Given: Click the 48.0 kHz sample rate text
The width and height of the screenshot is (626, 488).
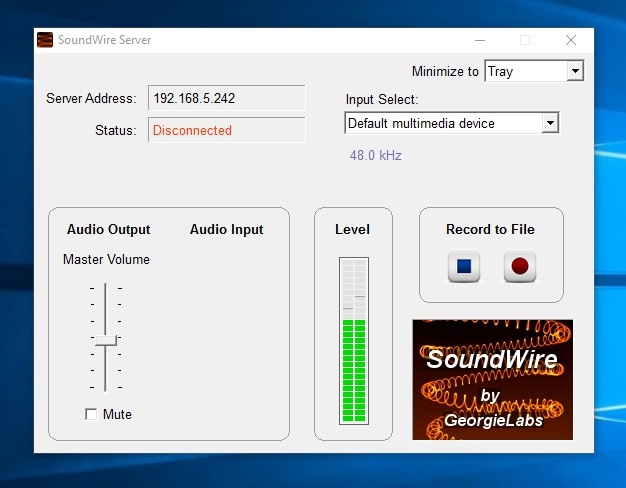Looking at the screenshot, I should pyautogui.click(x=376, y=155).
